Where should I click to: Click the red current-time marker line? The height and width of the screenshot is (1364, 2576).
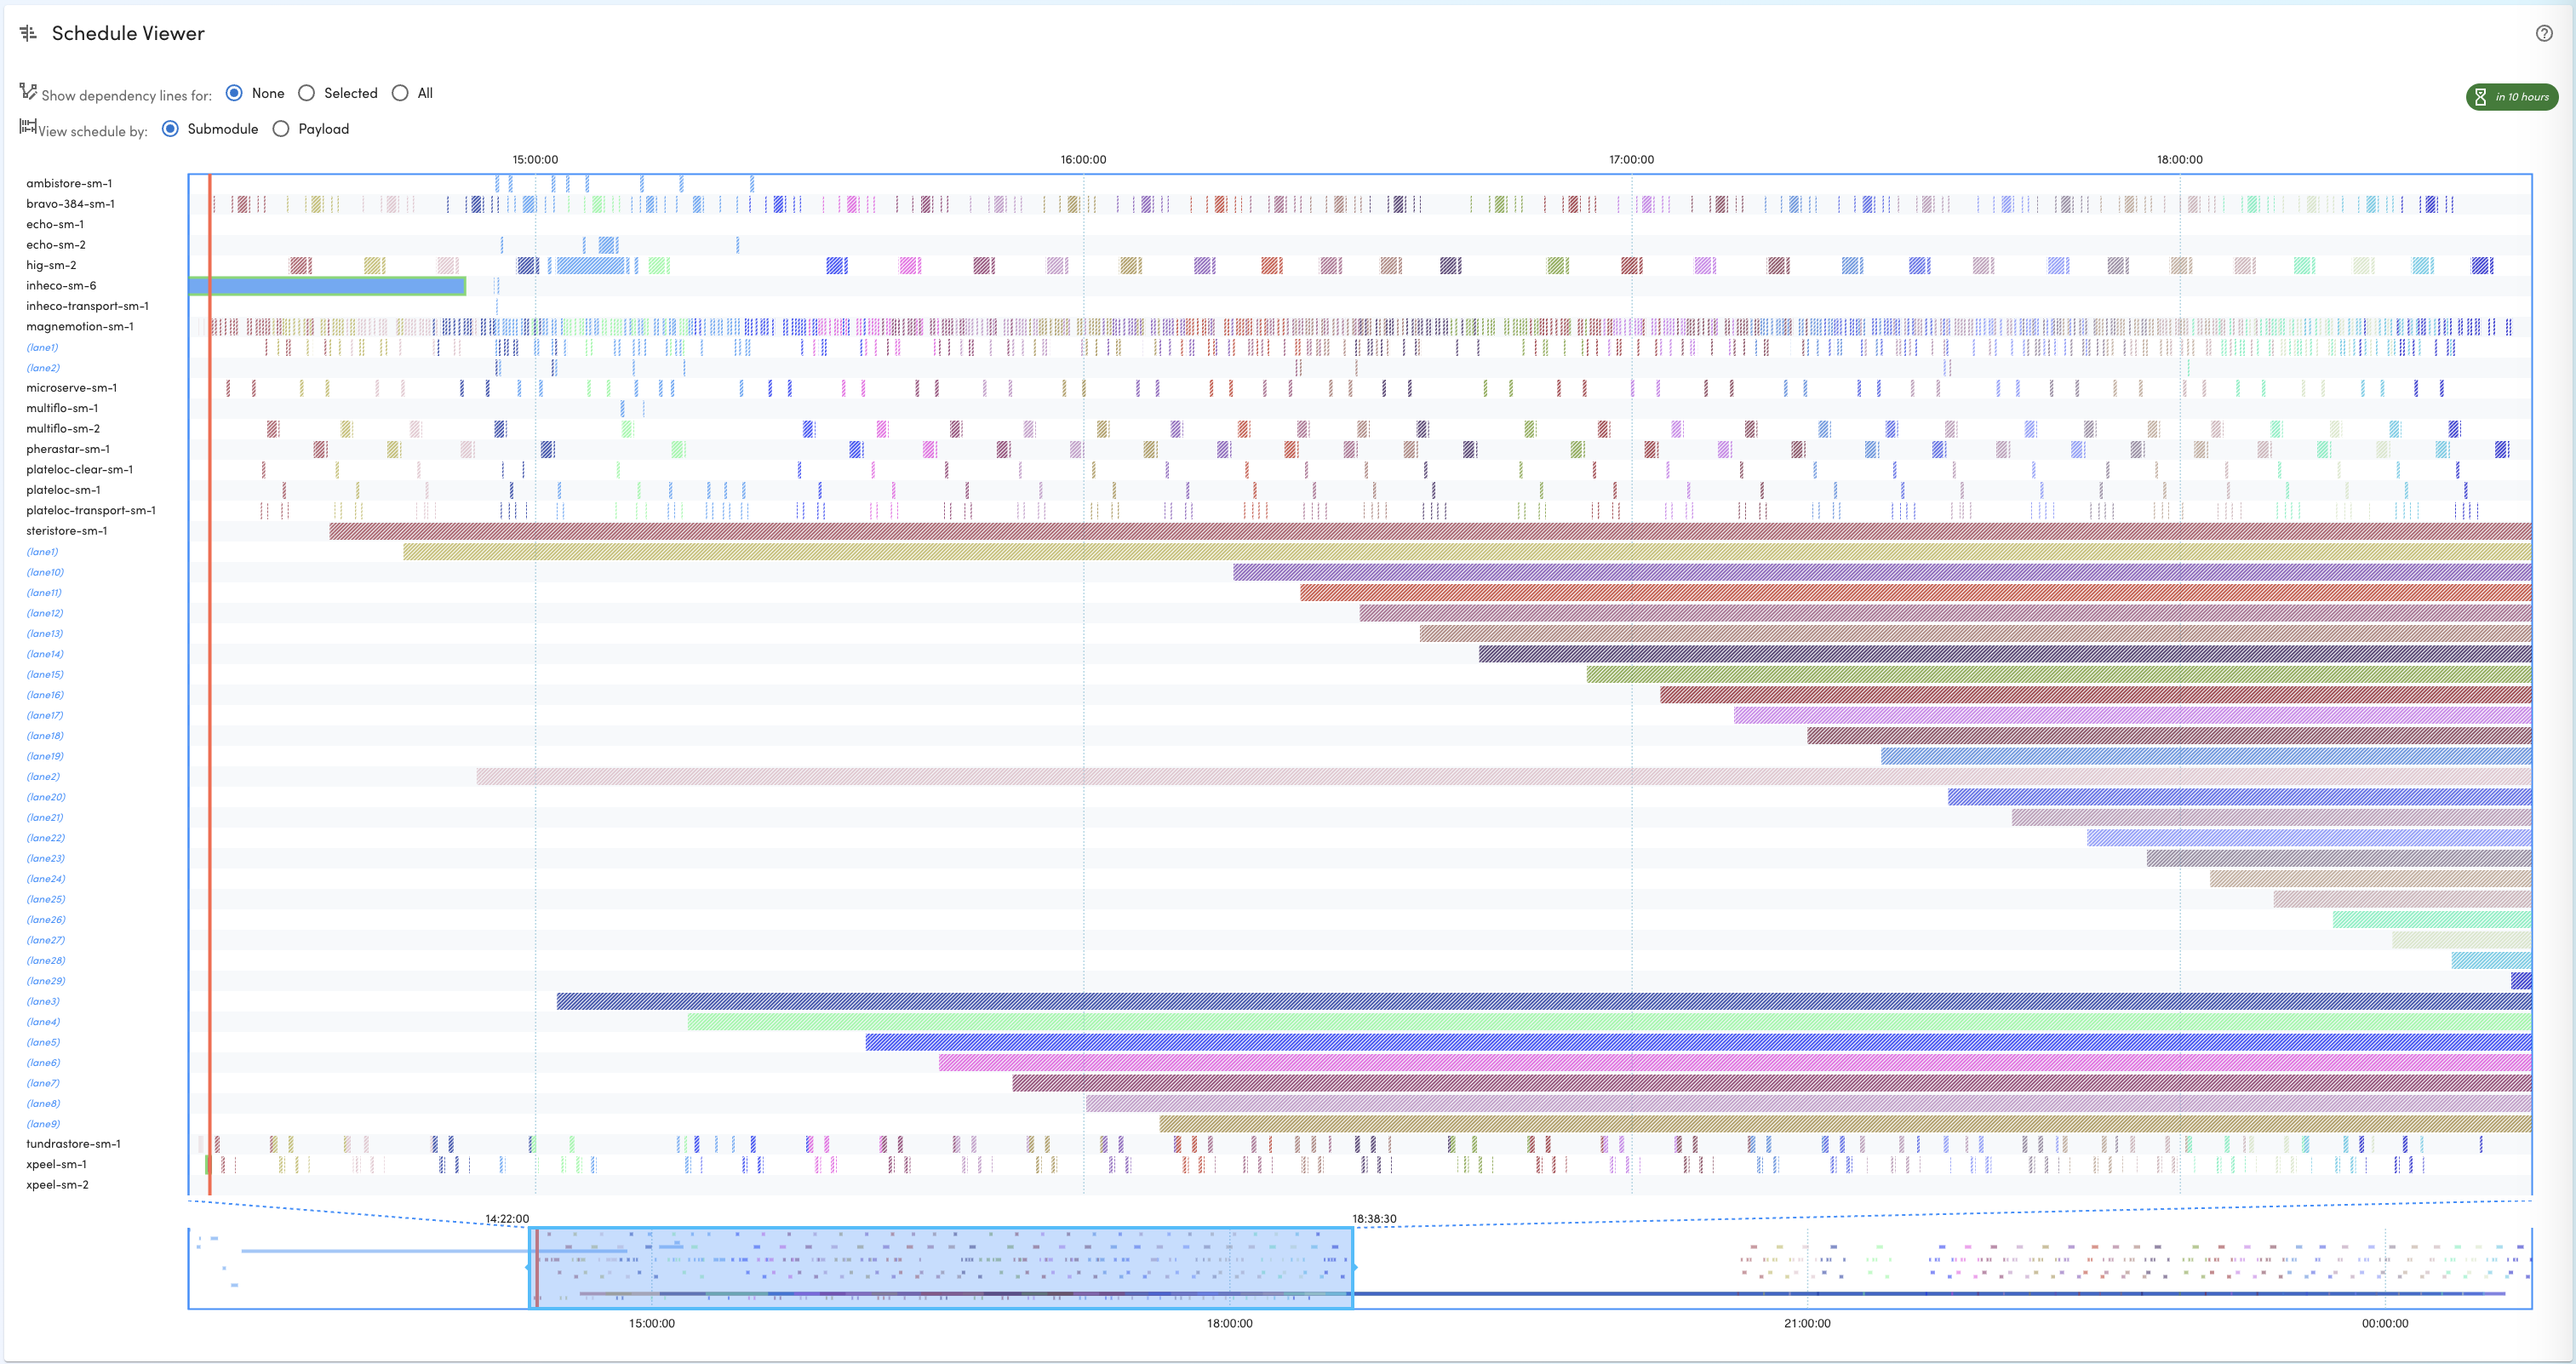[209, 600]
